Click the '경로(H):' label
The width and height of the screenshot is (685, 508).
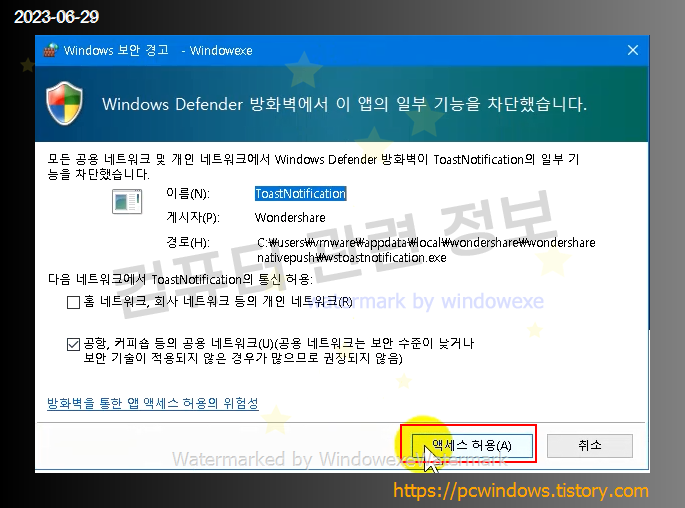pyautogui.click(x=188, y=242)
